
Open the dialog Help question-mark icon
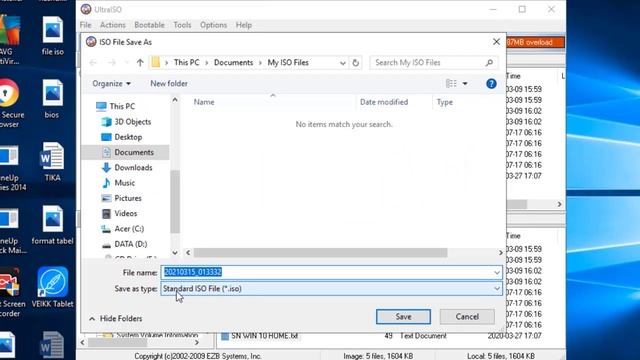(x=491, y=84)
